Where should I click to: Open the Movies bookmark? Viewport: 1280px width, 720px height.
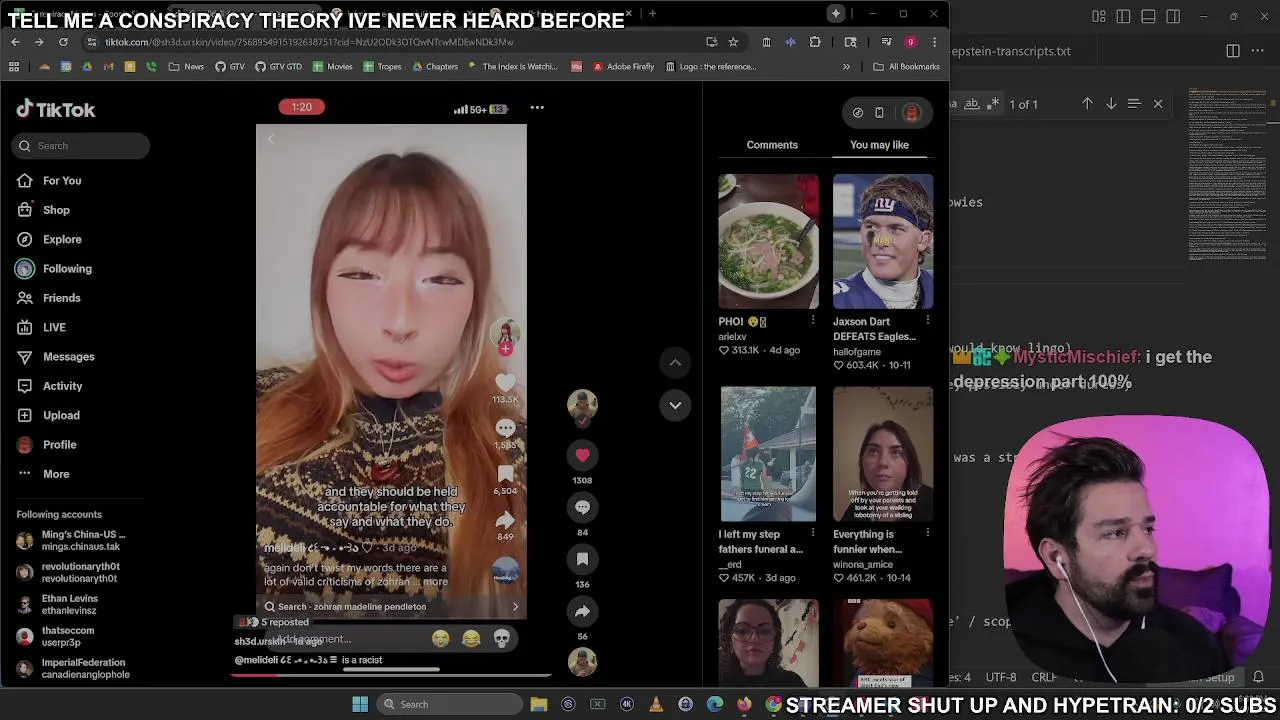coord(333,67)
